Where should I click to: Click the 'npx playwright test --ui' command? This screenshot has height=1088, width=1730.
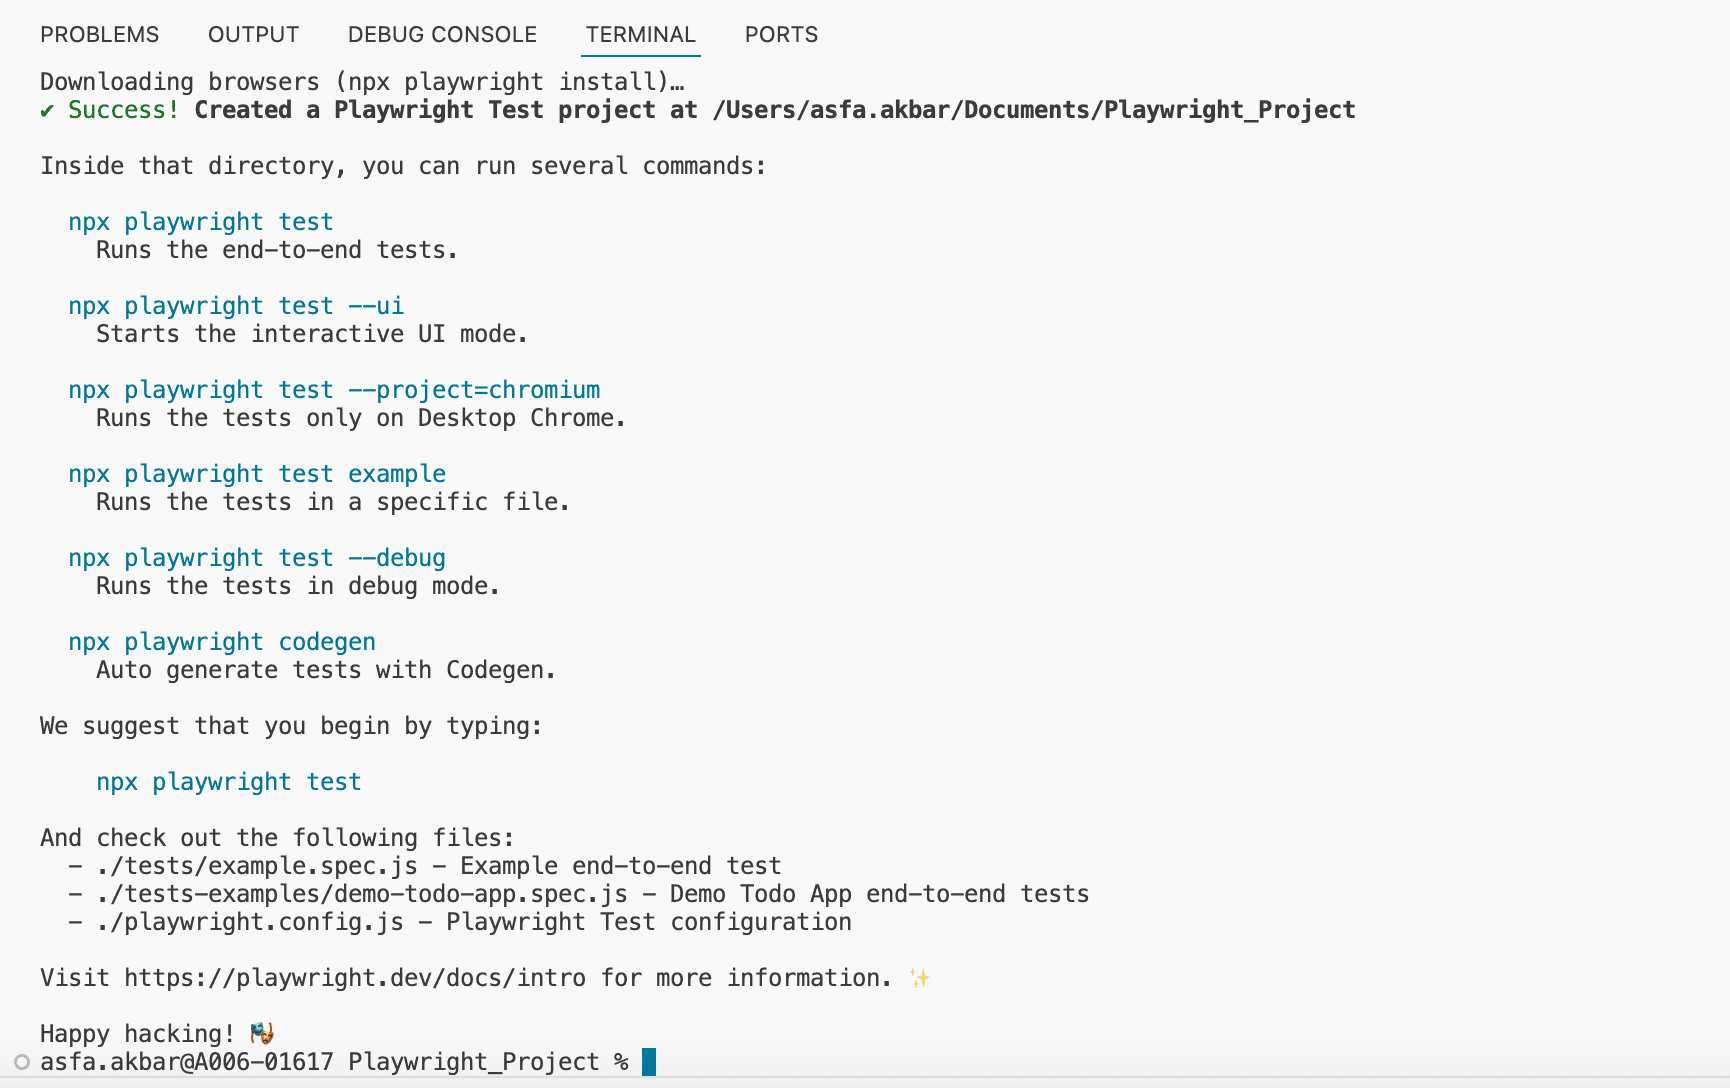pyautogui.click(x=236, y=306)
